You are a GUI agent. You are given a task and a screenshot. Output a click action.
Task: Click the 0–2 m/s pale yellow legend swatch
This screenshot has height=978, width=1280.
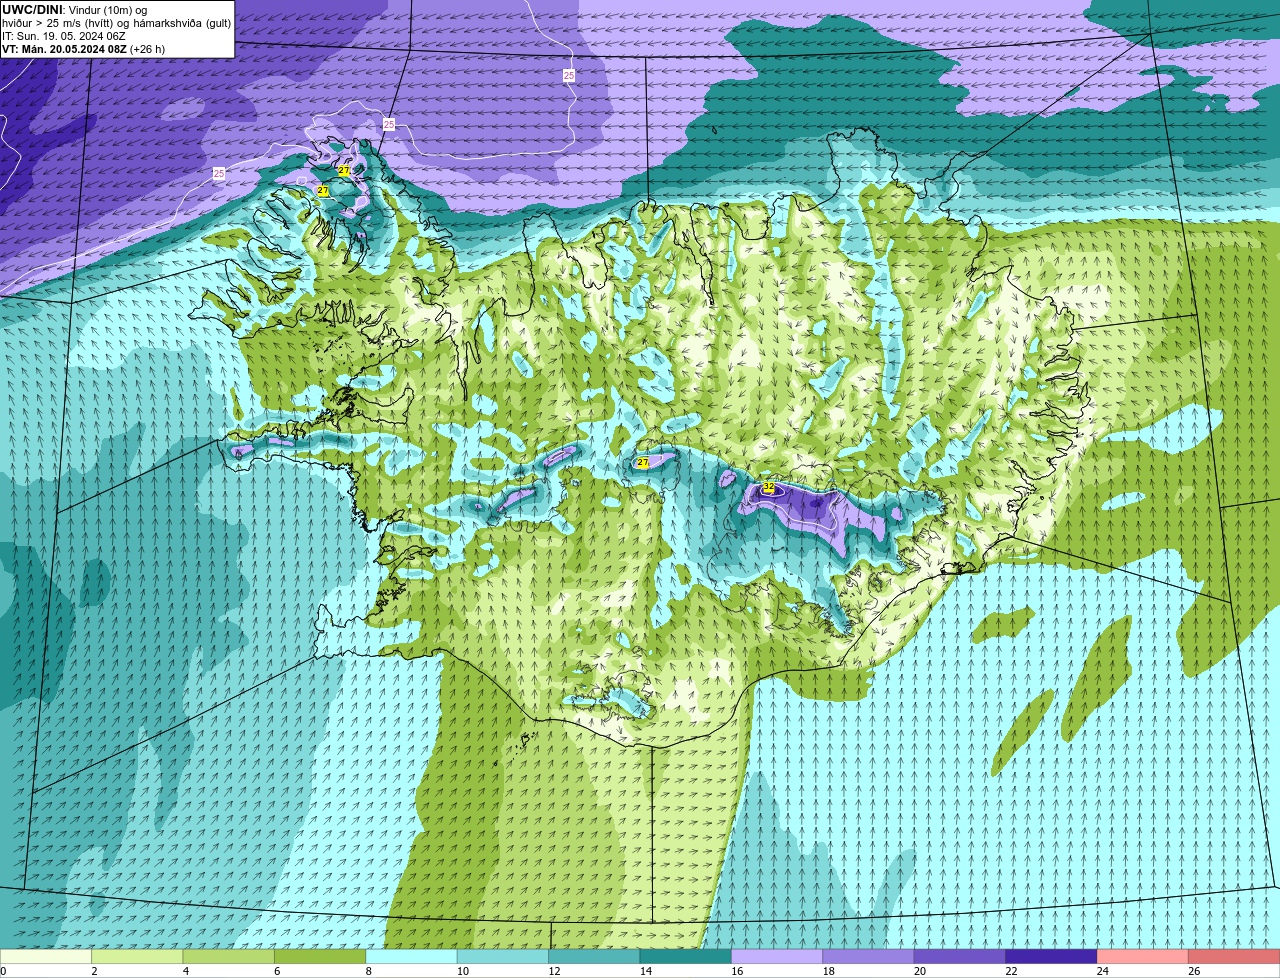[46, 957]
